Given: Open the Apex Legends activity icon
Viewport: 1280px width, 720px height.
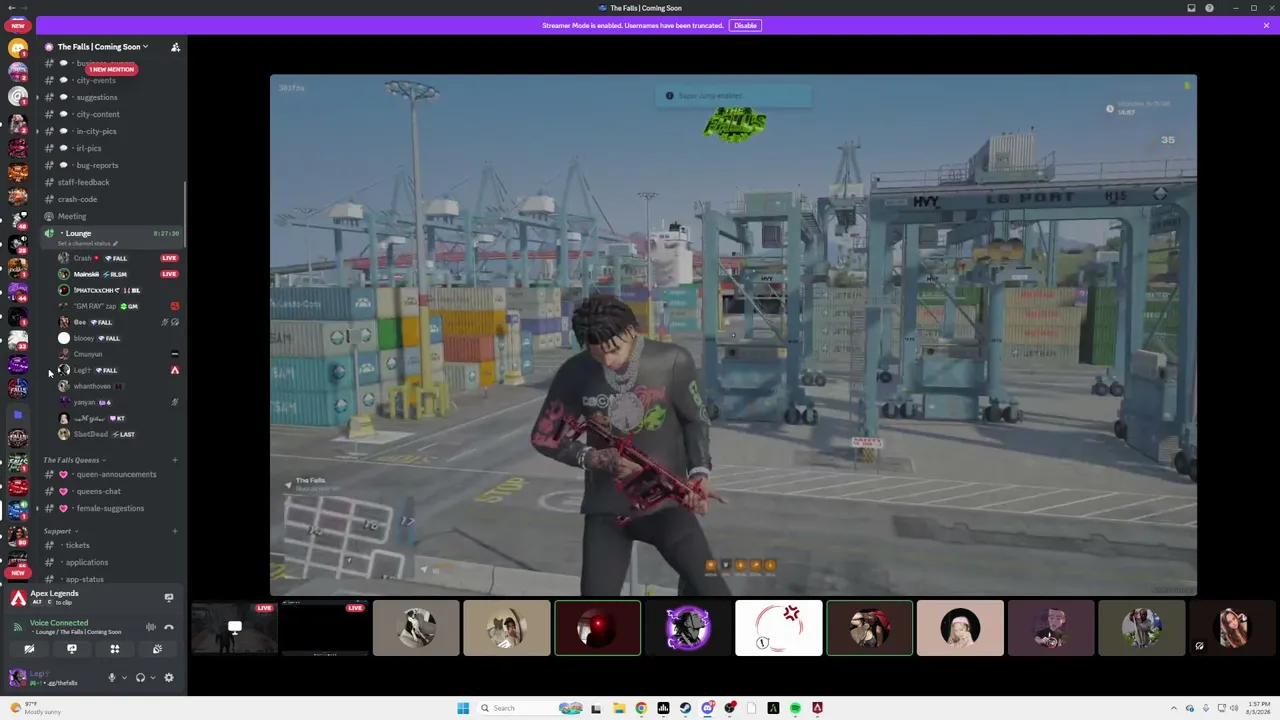Looking at the screenshot, I should click(x=18, y=598).
